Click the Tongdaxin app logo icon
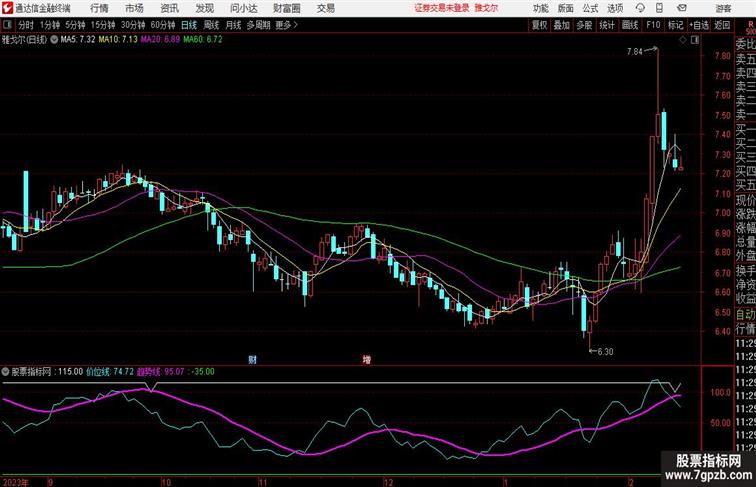 click(7, 8)
